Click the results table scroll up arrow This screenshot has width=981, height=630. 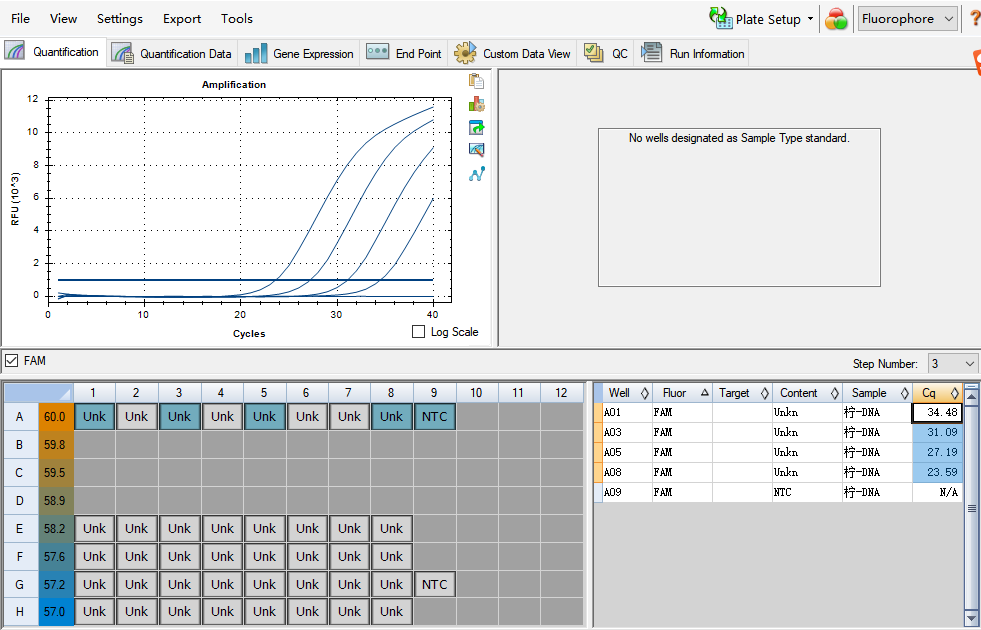tap(971, 395)
